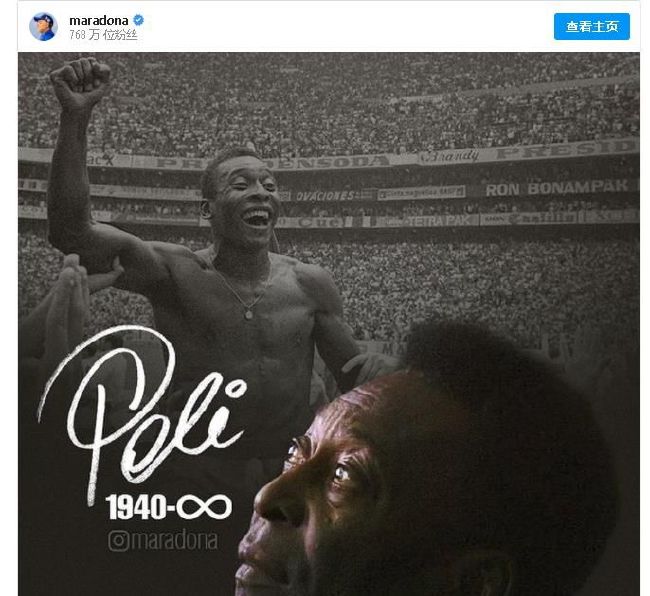This screenshot has height=596, width=650.
Task: Open the maradona username link
Action: pyautogui.click(x=99, y=20)
